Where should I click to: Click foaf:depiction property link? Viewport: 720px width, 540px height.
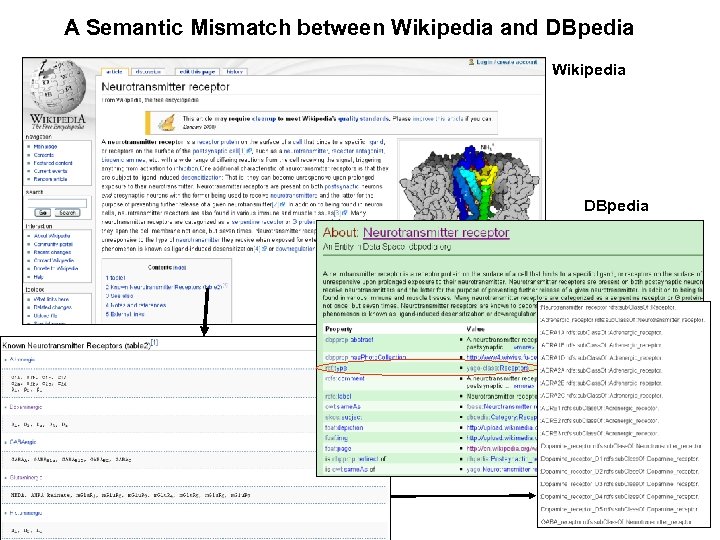(x=344, y=428)
